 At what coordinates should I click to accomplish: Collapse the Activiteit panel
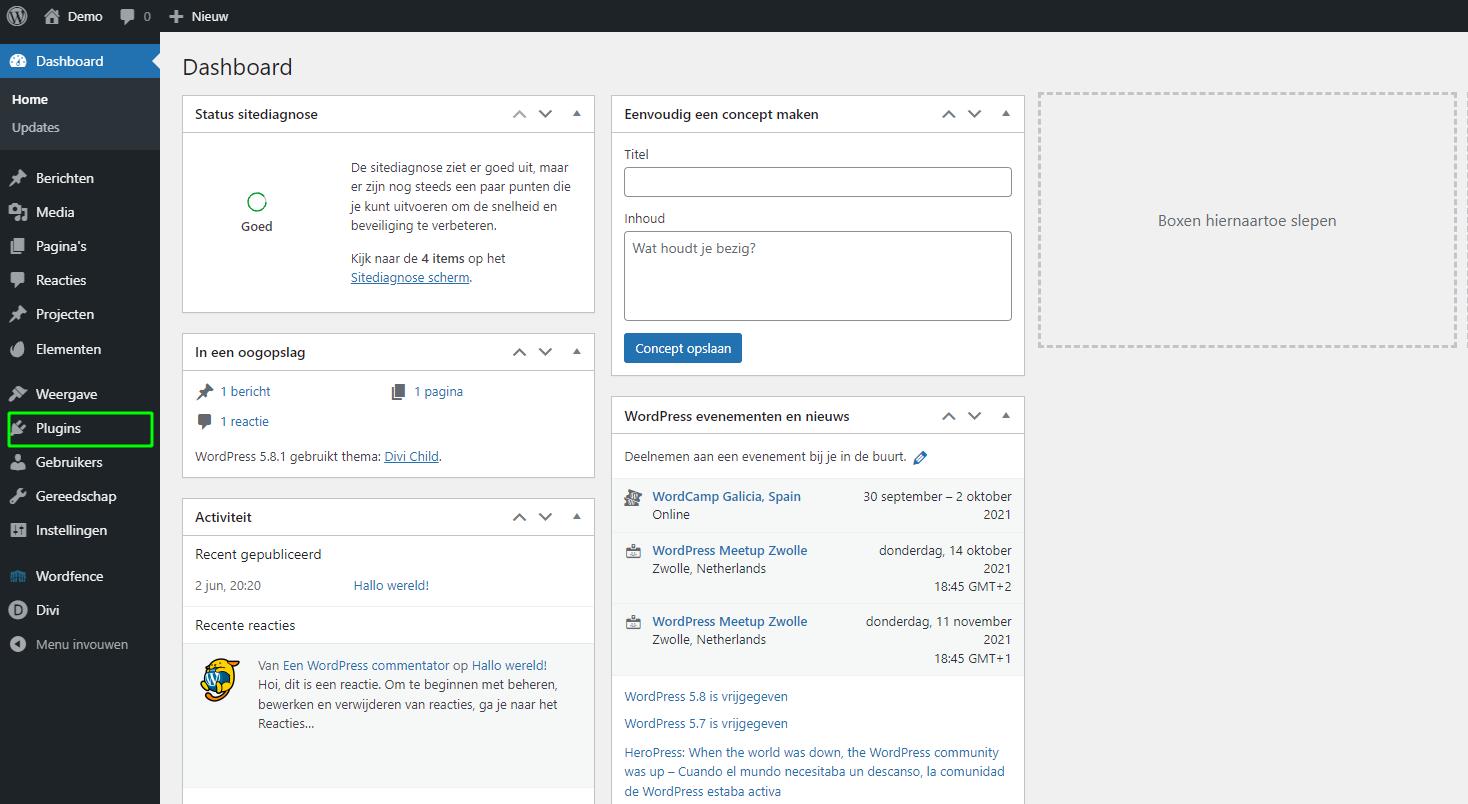click(x=576, y=517)
